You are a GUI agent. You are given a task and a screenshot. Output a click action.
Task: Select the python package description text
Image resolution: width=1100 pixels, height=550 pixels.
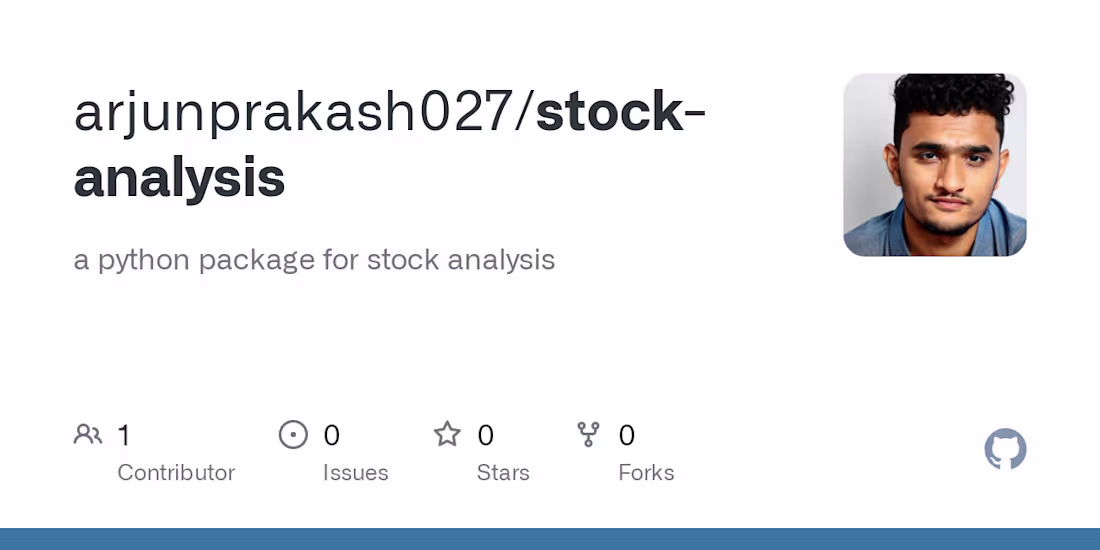coord(314,260)
